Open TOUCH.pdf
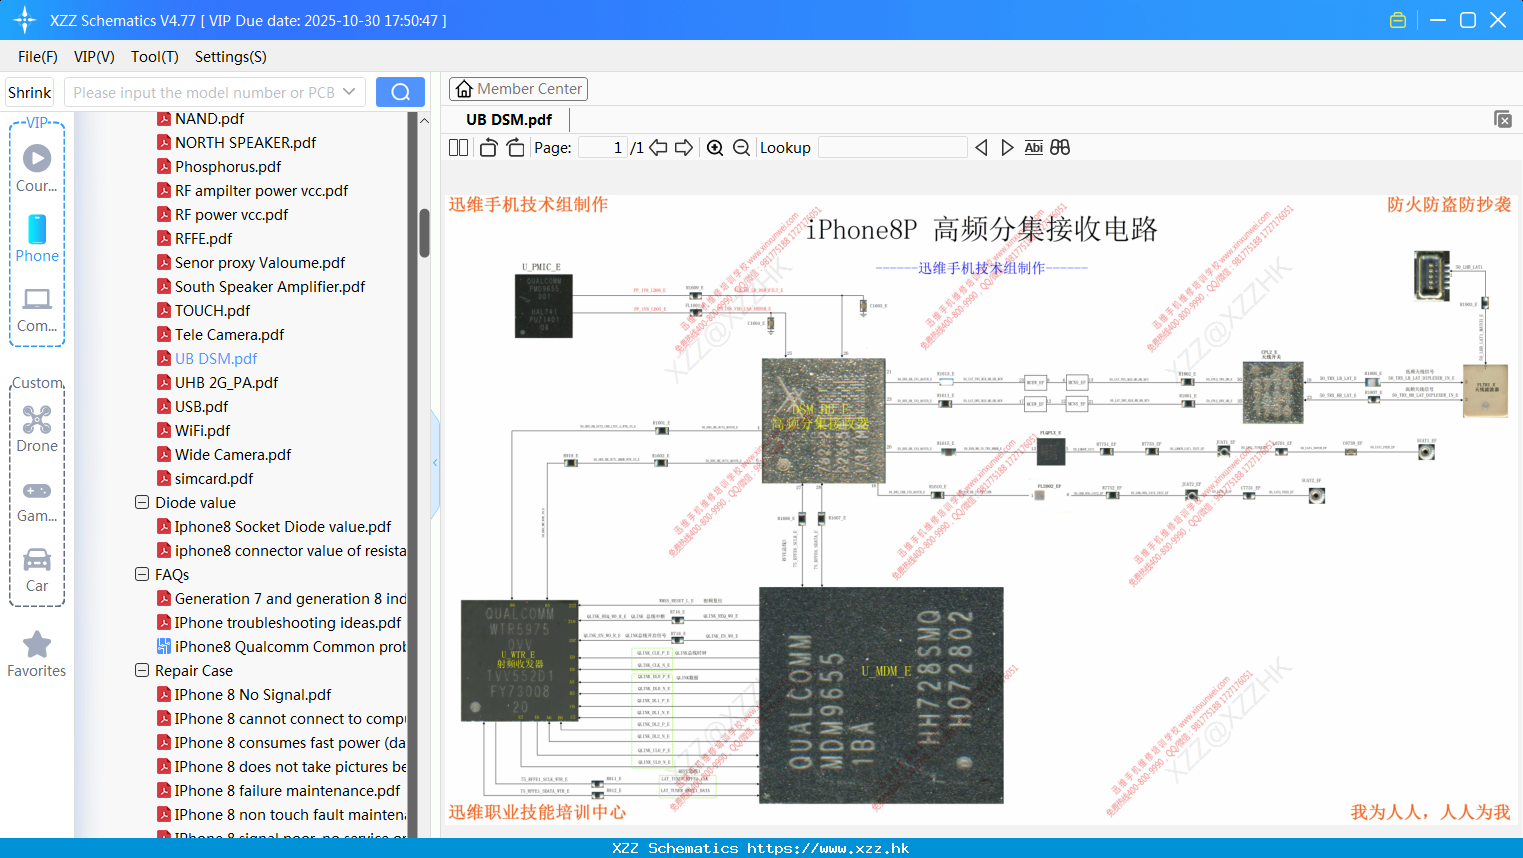This screenshot has height=858, width=1523. [212, 310]
